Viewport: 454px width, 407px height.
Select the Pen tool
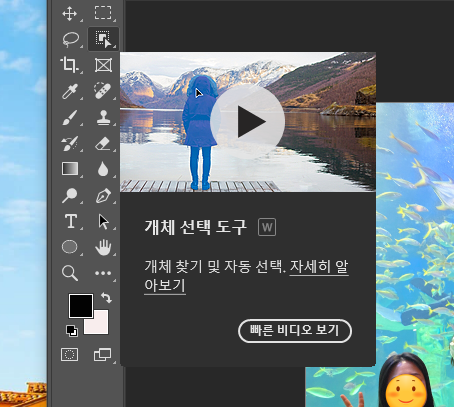pos(103,196)
